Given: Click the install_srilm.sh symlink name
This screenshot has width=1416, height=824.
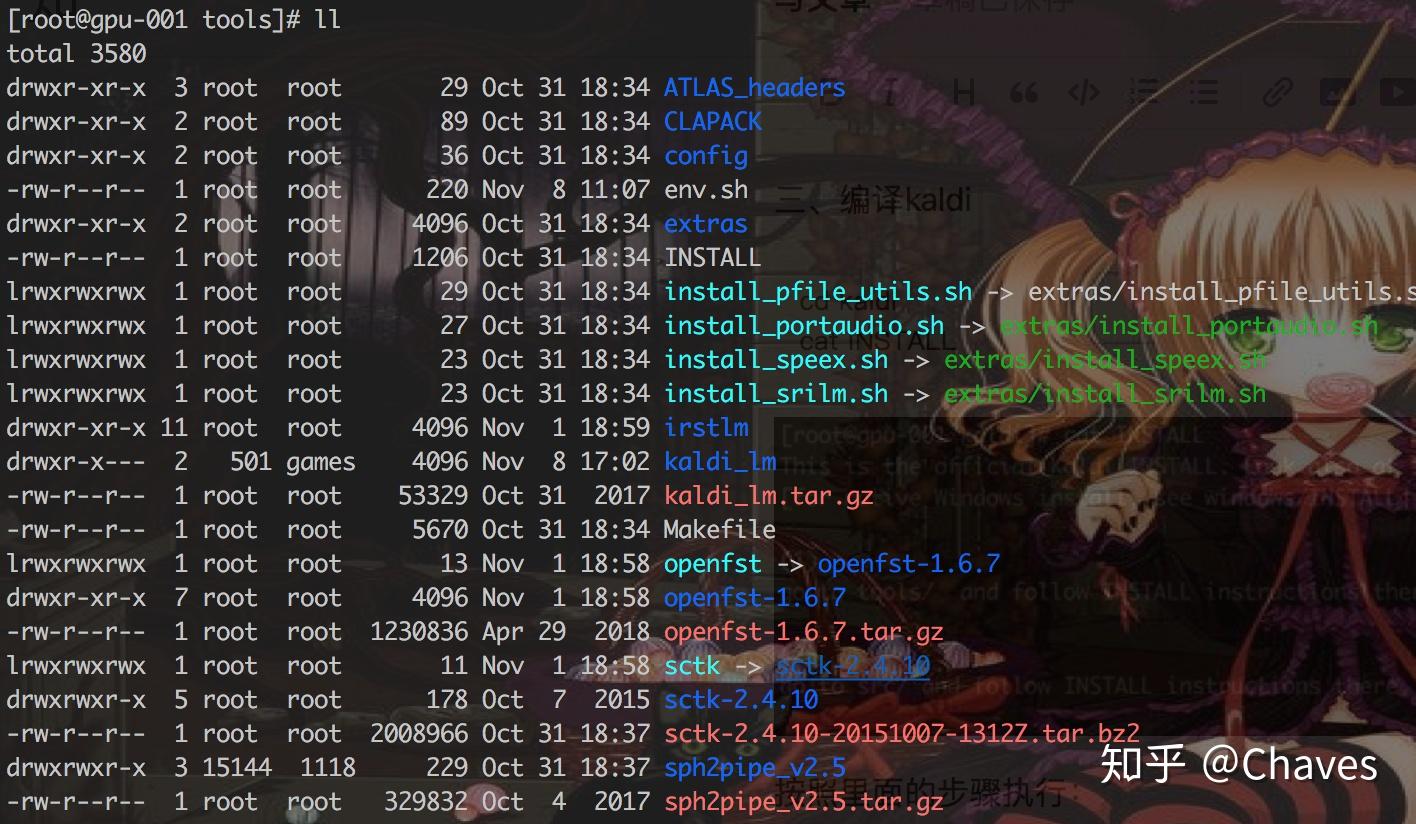Looking at the screenshot, I should [x=776, y=394].
